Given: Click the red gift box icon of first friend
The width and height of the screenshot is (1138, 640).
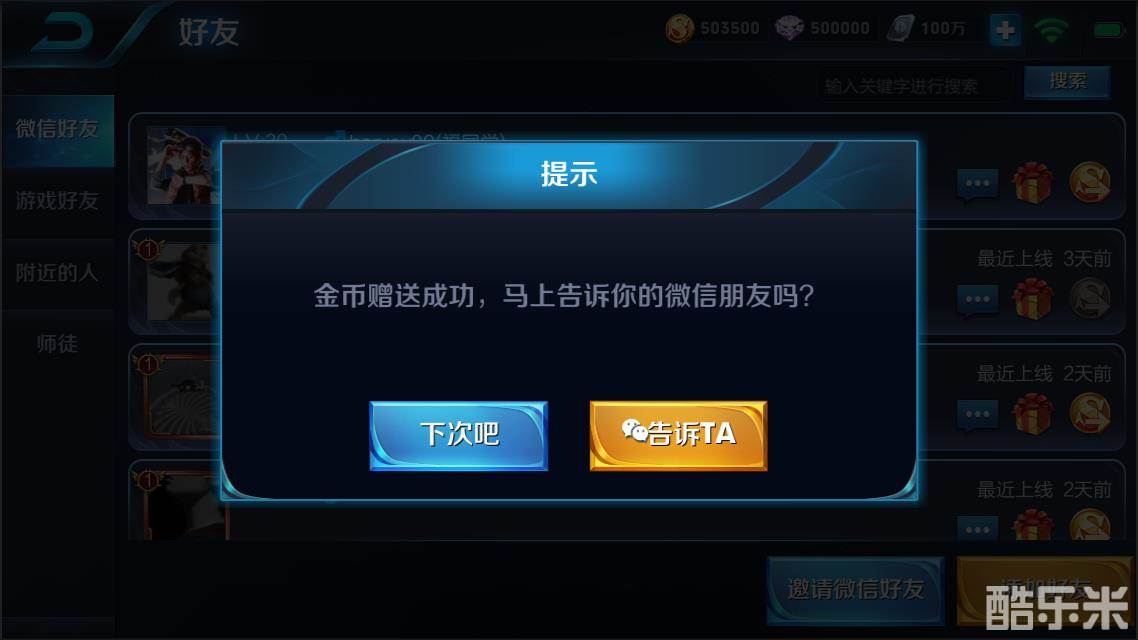Looking at the screenshot, I should click(x=1033, y=183).
